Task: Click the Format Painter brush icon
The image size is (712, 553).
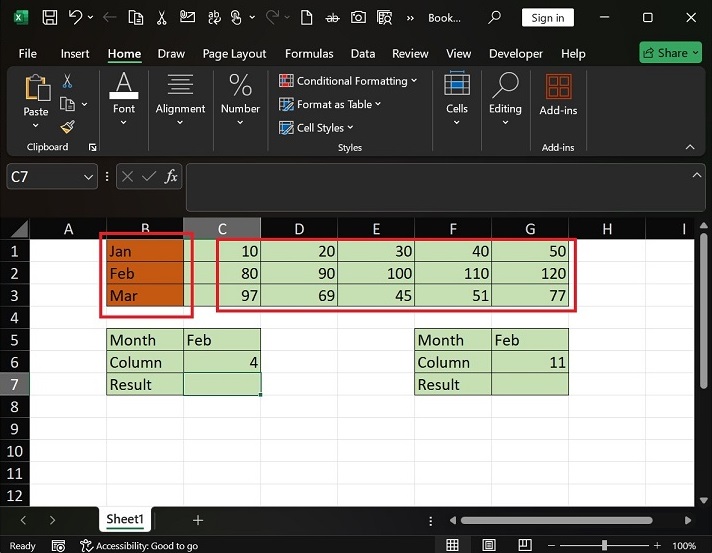Action: (67, 127)
